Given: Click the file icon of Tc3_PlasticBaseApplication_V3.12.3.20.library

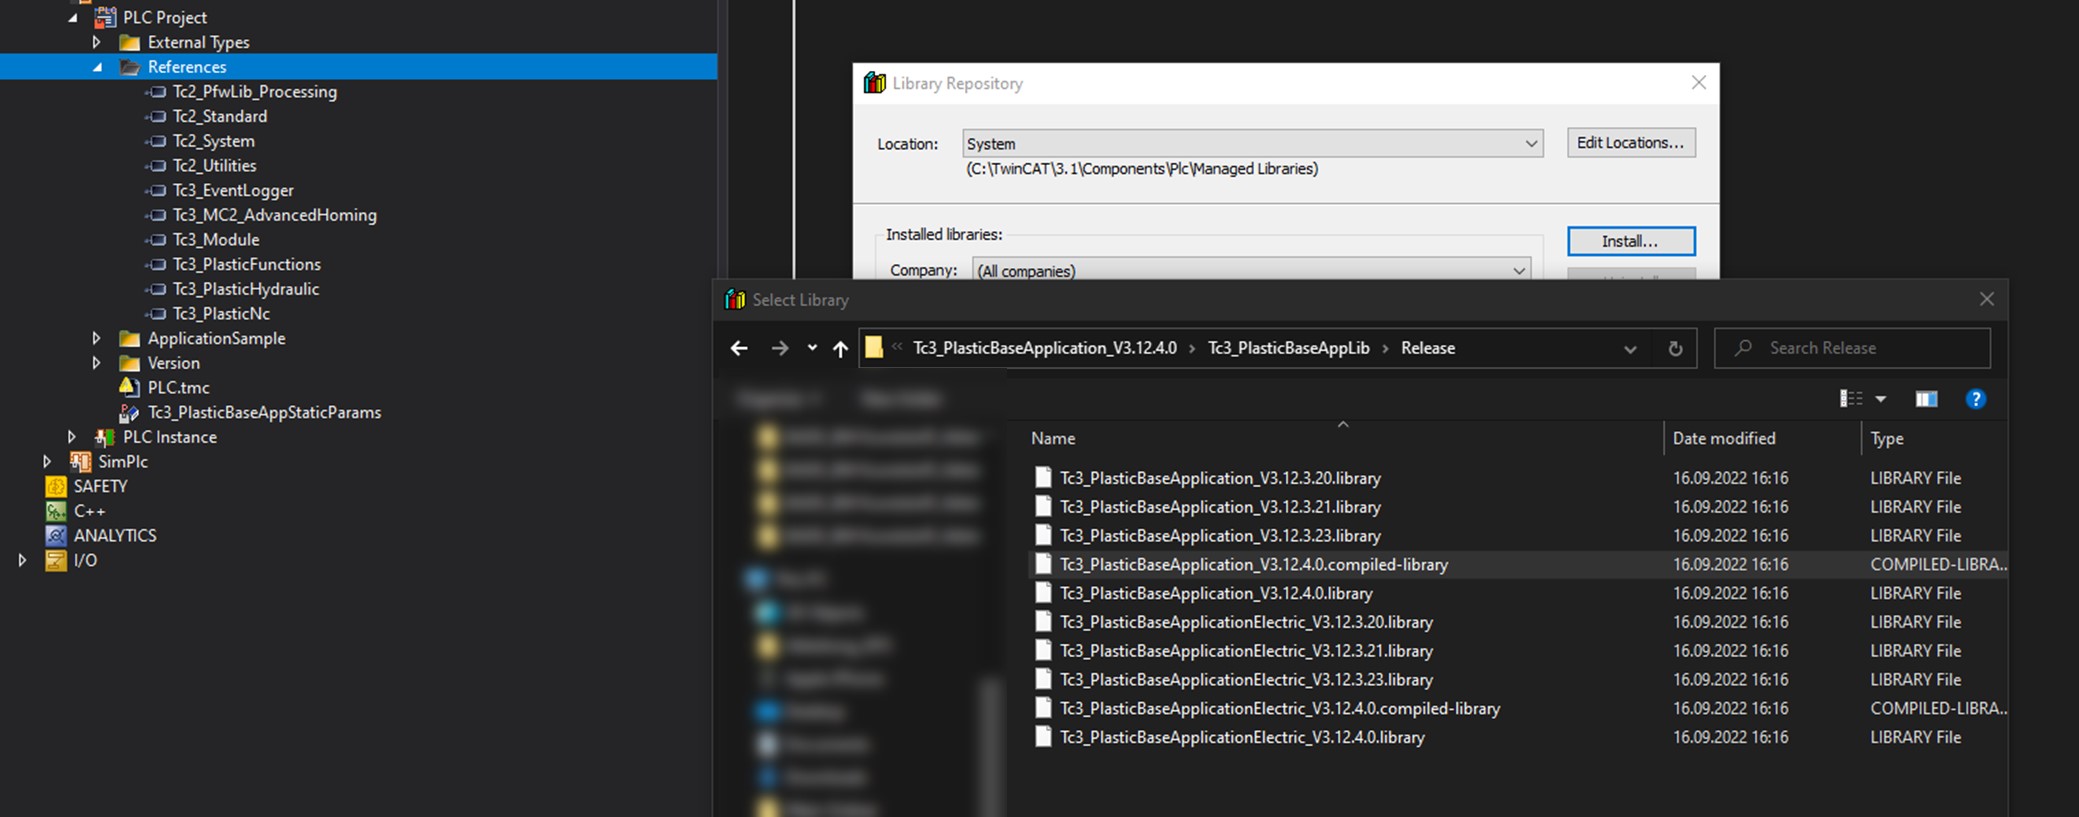Looking at the screenshot, I should tap(1043, 478).
